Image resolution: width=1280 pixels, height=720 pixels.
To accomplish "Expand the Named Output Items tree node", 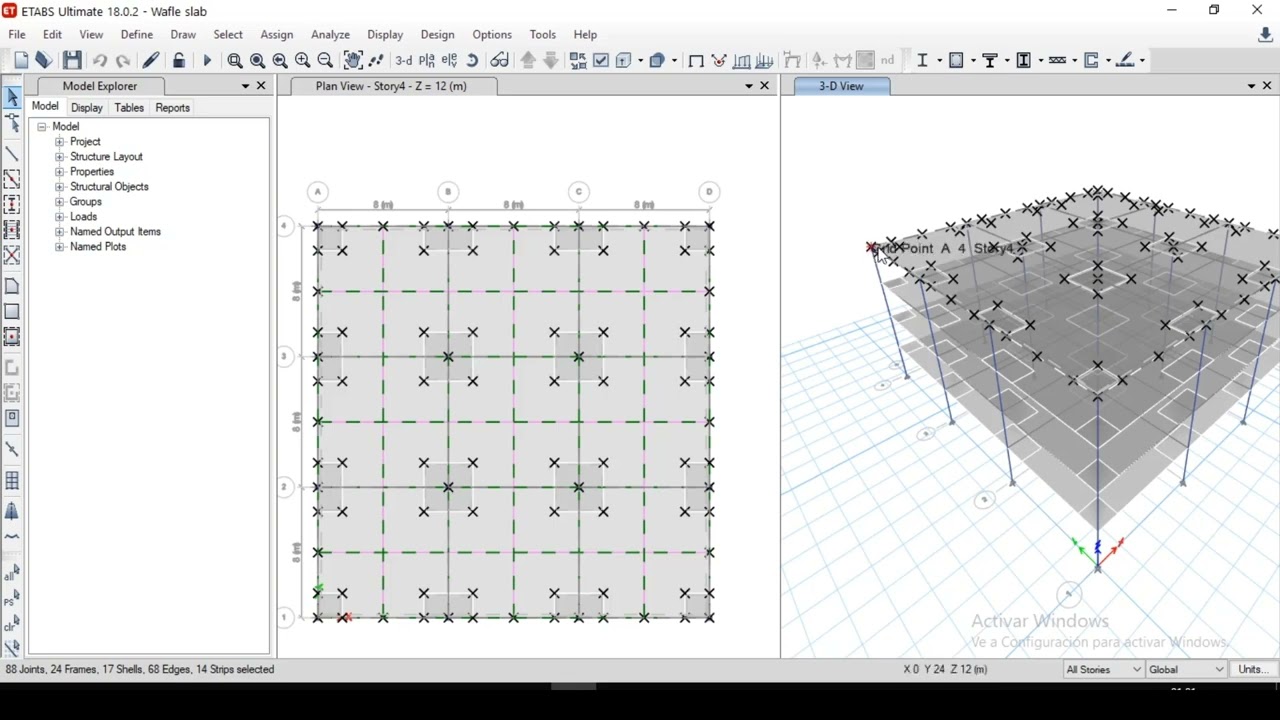I will (x=60, y=232).
